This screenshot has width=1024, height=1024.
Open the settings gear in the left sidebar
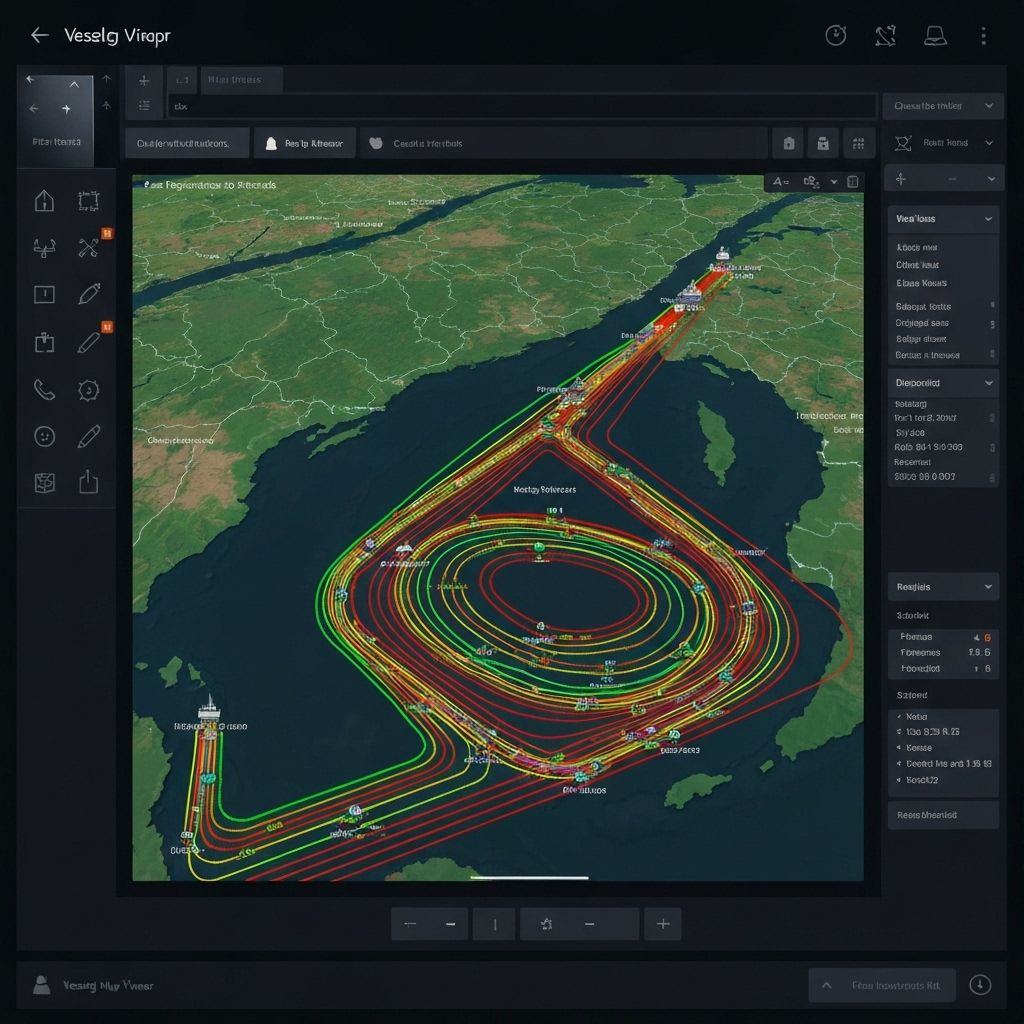tap(88, 390)
